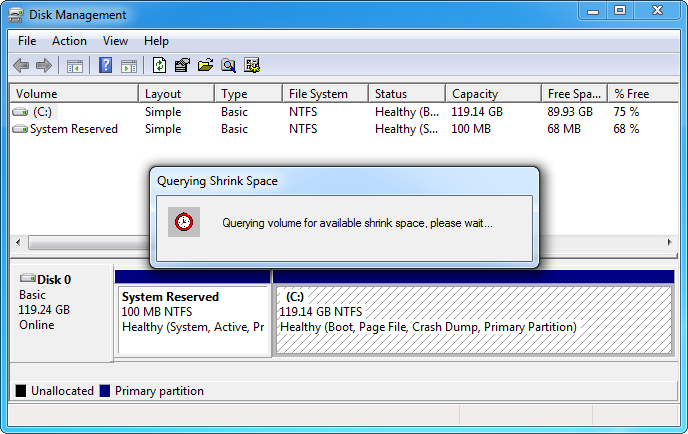Click the open folder toolbar icon

pos(205,65)
